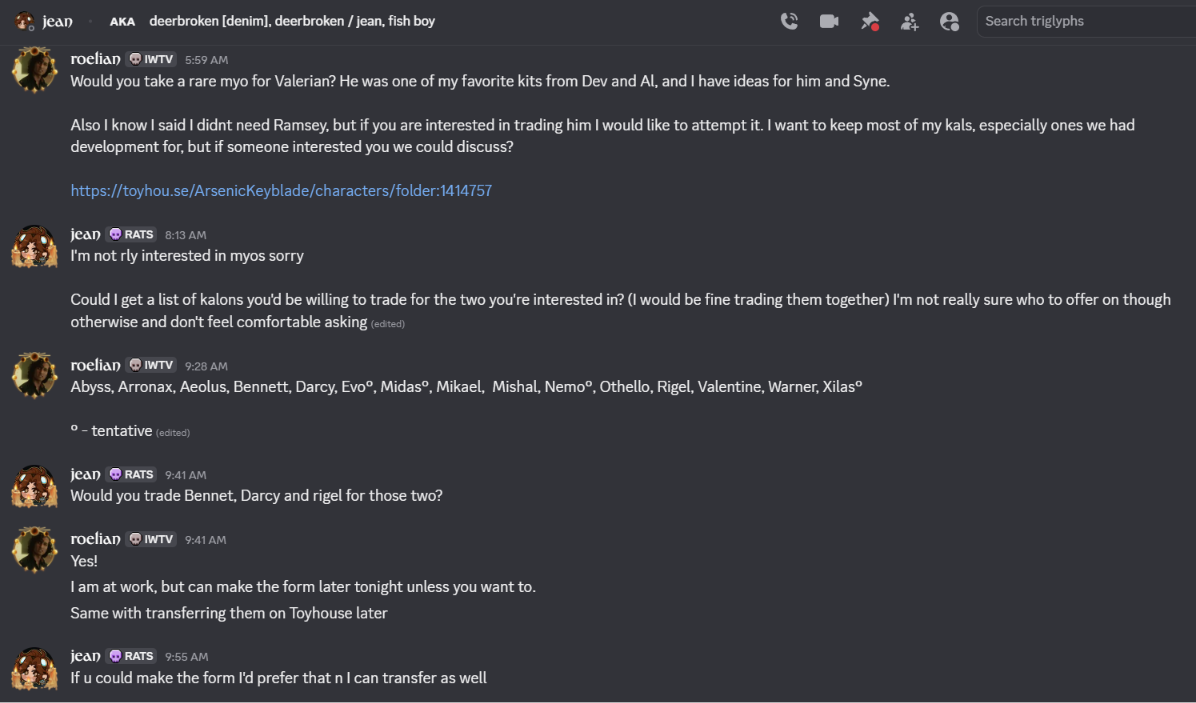Click jean's avatar on 8:13 AM message
Screen dimensions: 1196x703
coord(34,246)
